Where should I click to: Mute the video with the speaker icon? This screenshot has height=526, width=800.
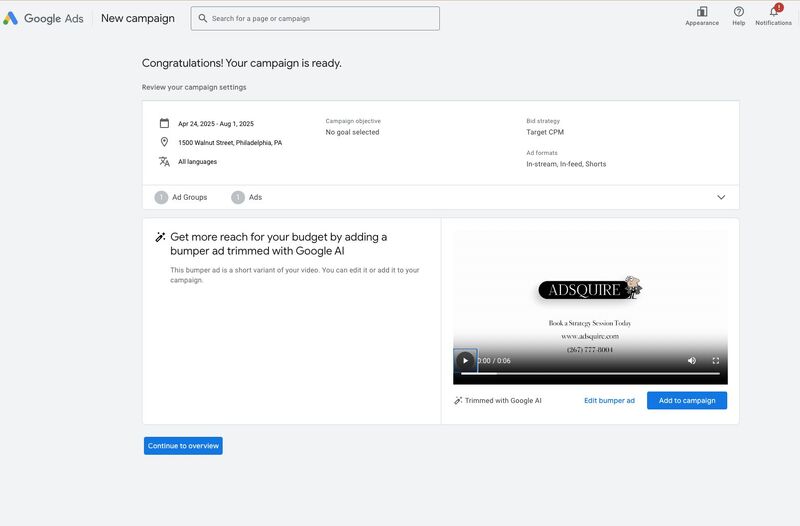pos(691,361)
